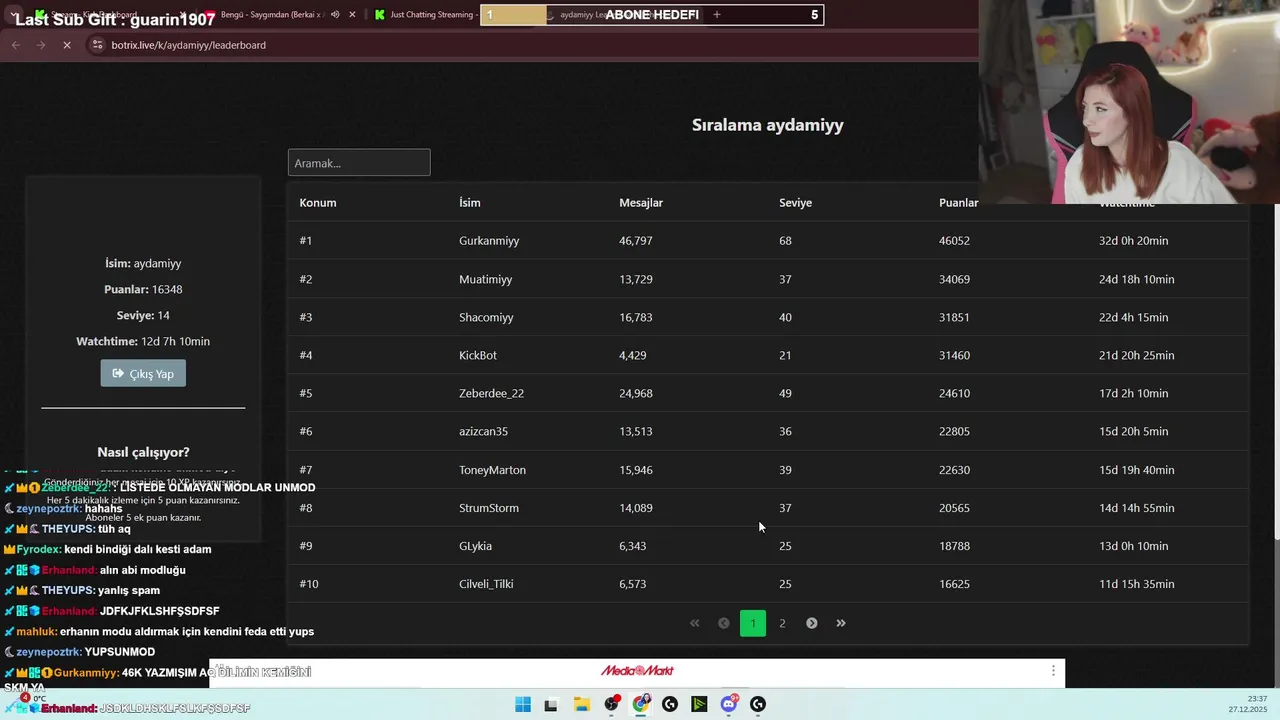Sort by Seviye column header

click(x=795, y=202)
